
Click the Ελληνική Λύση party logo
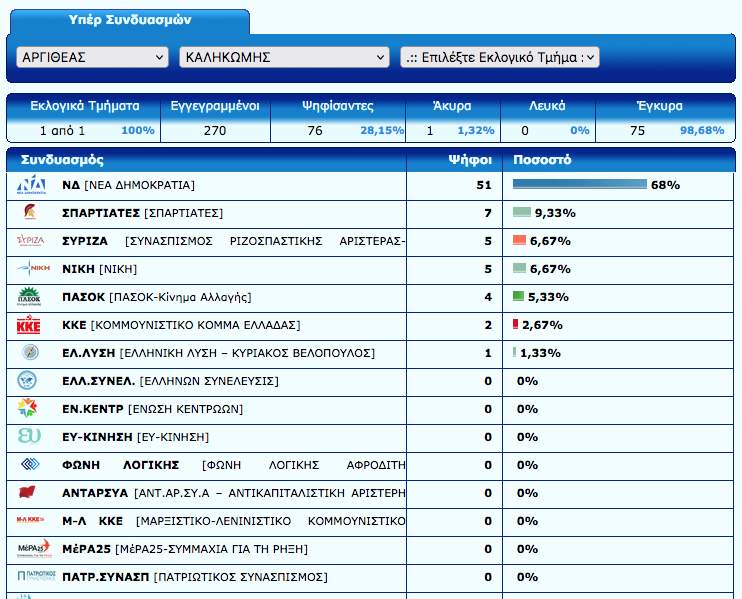[30, 353]
